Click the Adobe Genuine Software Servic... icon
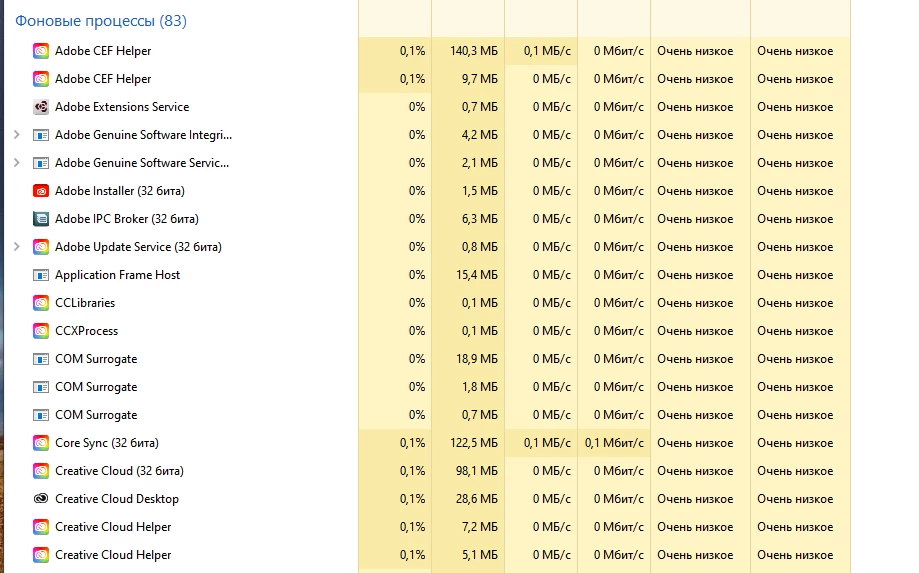This screenshot has height=573, width=919. [x=40, y=163]
